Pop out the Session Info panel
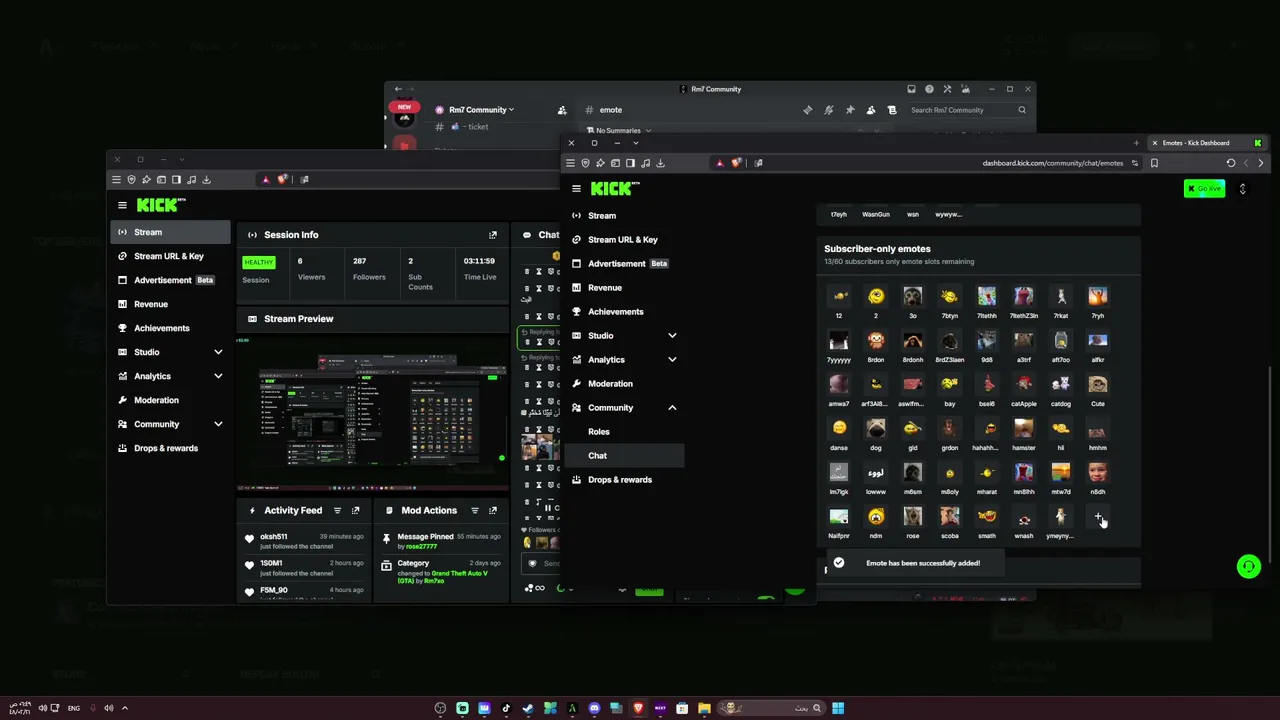 point(492,235)
